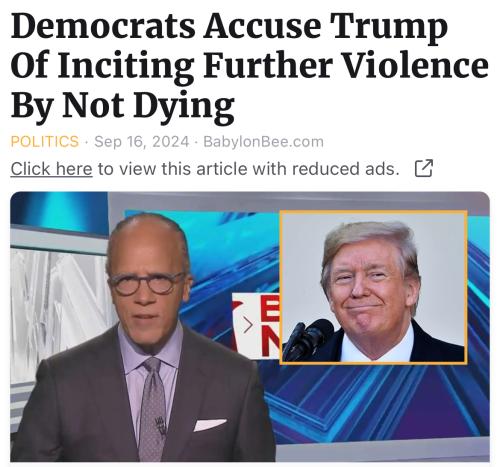The image size is (500, 467).
Task: Click the white pocket square on suit
Action: click(x=210, y=425)
